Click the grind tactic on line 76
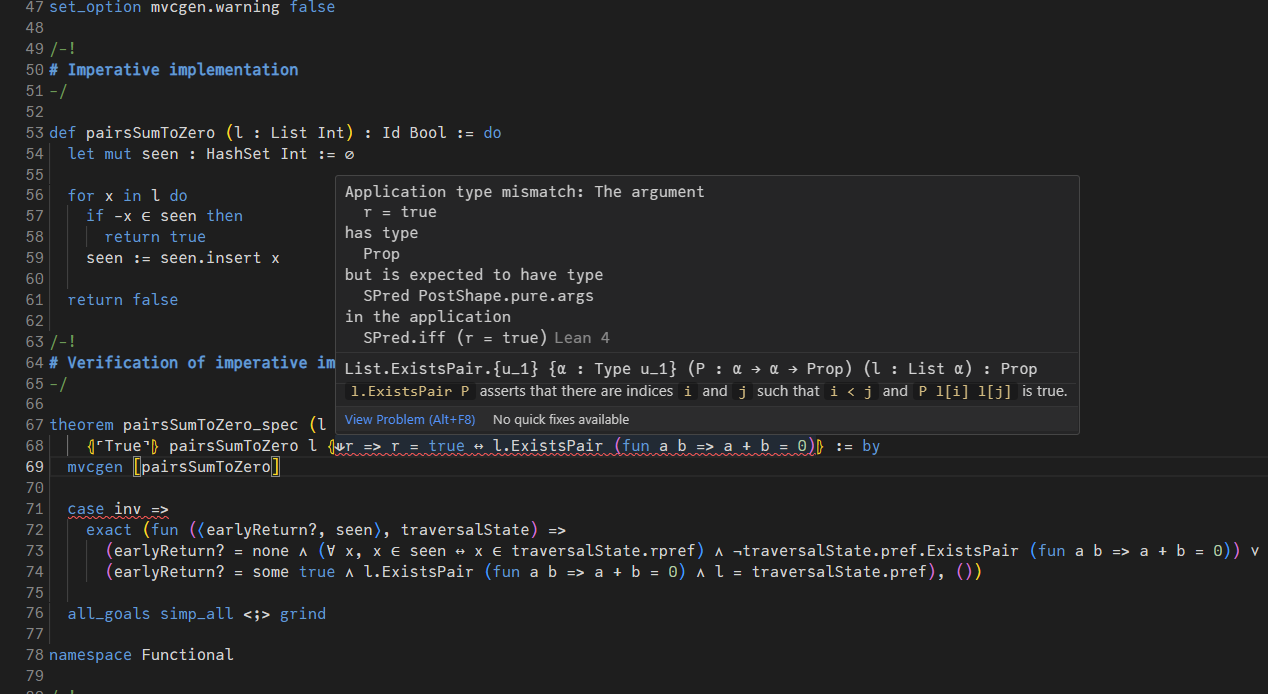Screen dimensions: 1268x694 pos(302,614)
